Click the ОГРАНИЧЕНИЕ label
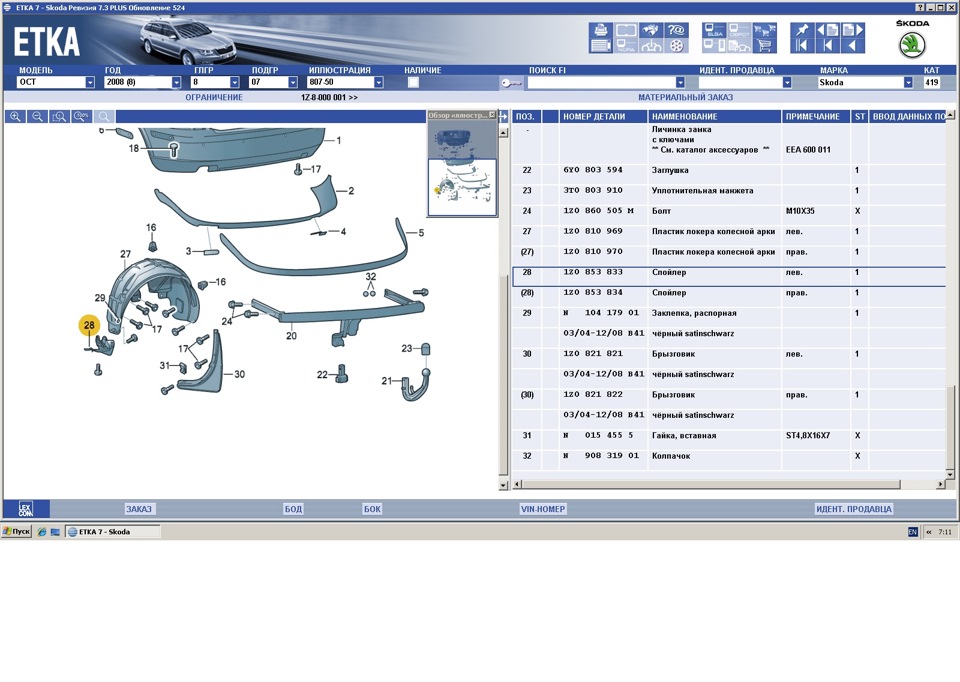960x682 pixels. [x=214, y=97]
